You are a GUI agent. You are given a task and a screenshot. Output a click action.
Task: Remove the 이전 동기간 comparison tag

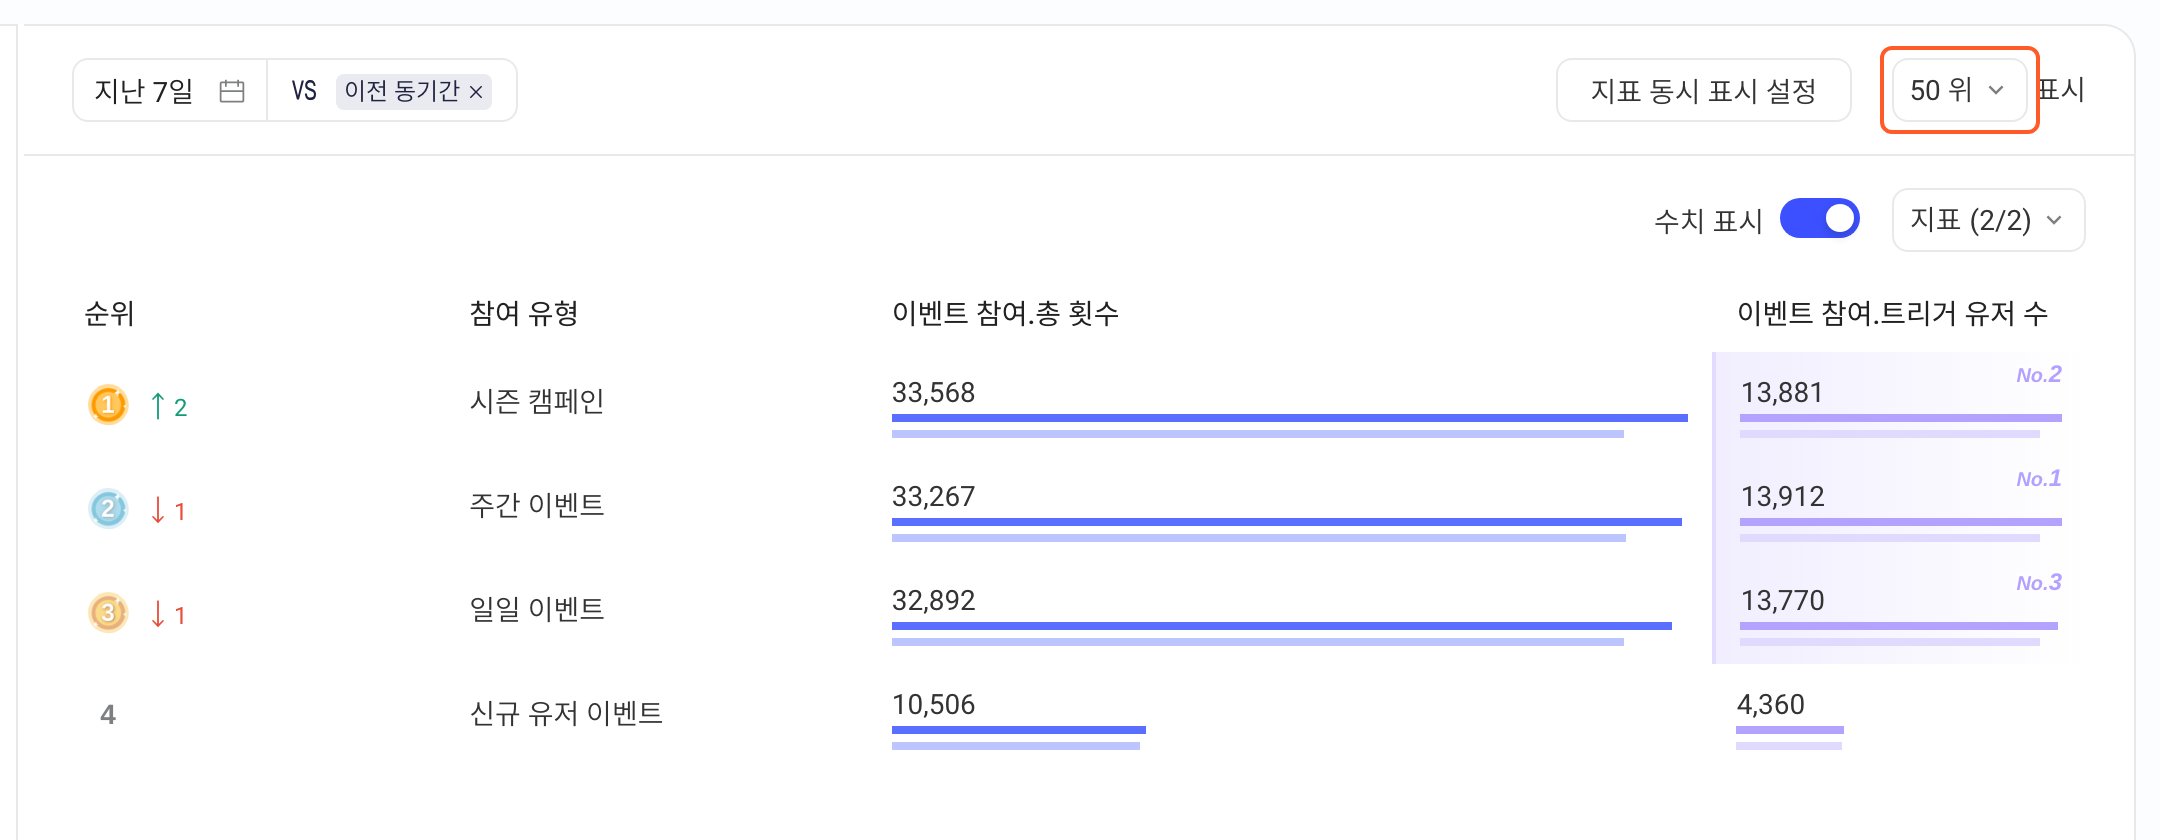coord(476,92)
